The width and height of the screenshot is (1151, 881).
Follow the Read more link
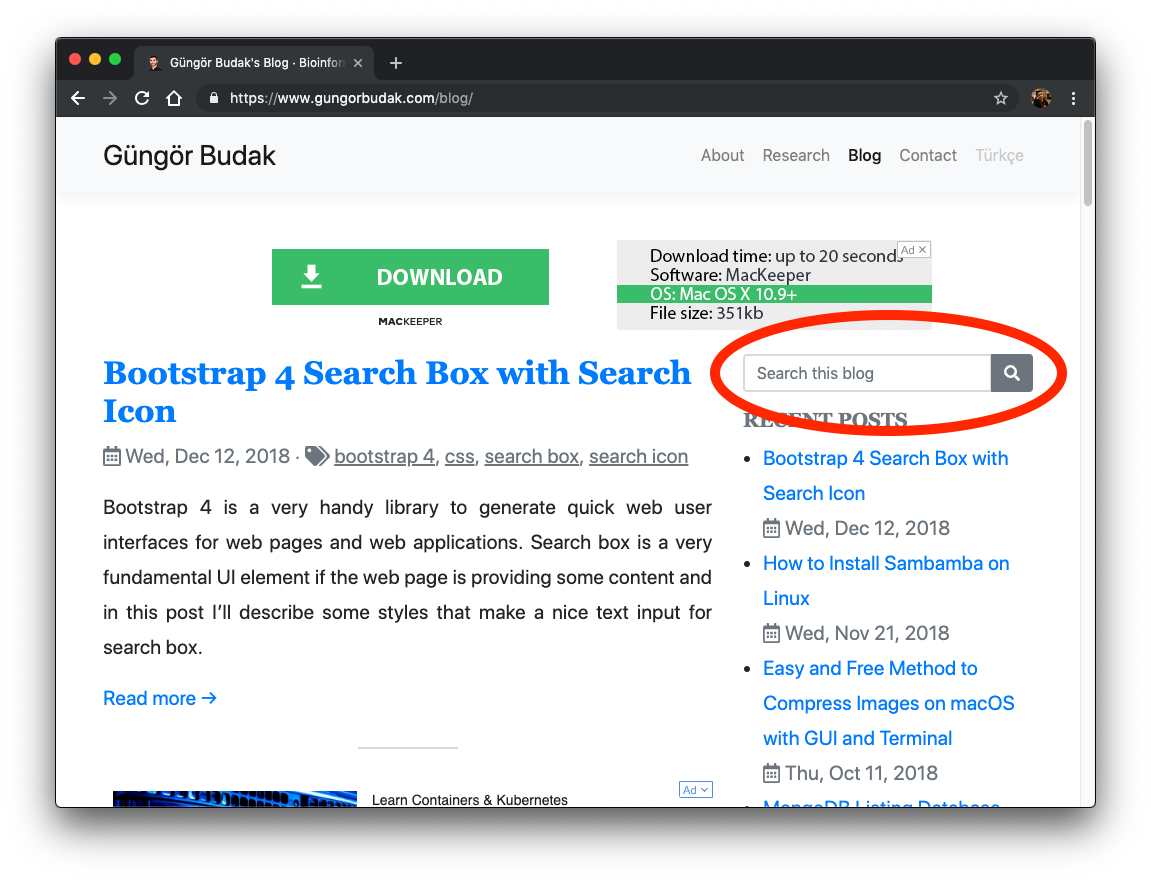pos(160,698)
